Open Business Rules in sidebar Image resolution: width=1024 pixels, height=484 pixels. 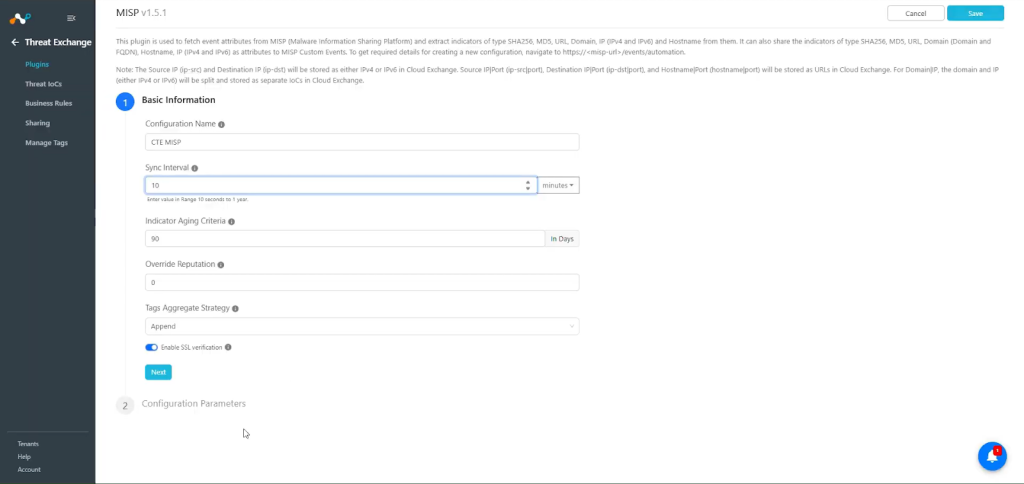point(48,103)
